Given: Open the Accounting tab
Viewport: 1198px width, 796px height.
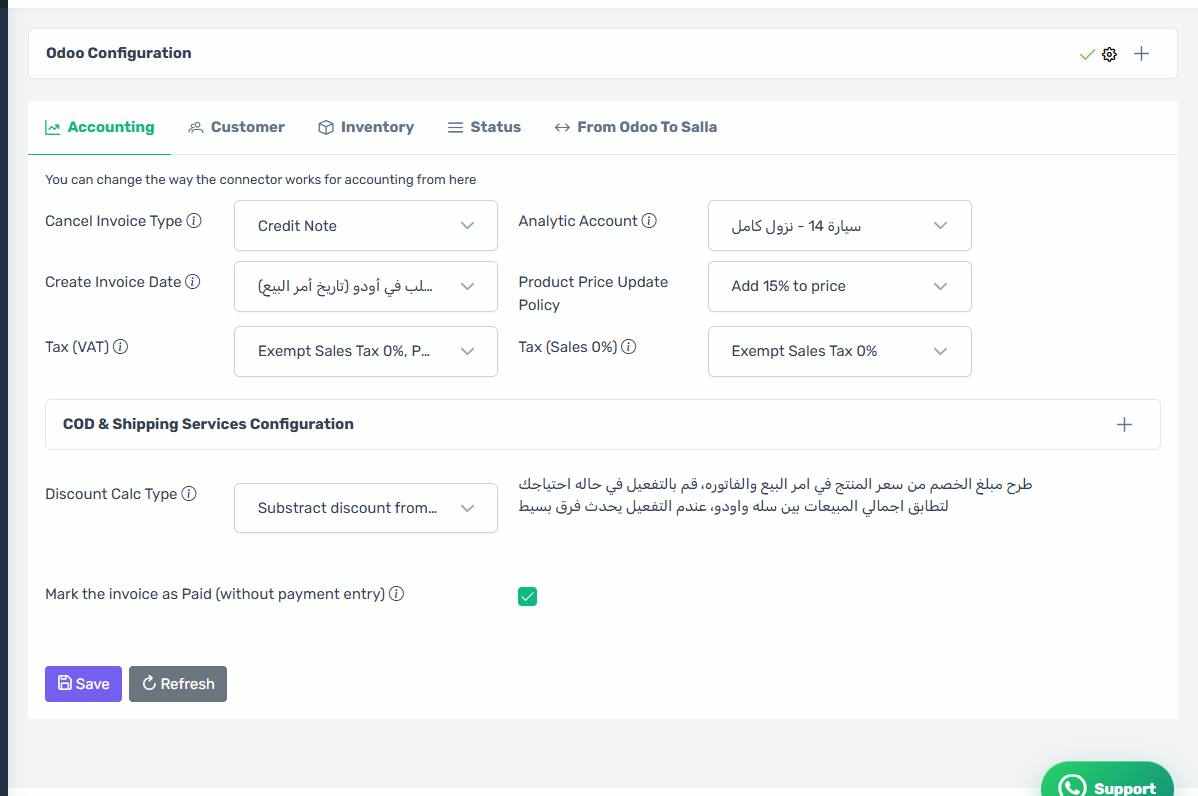Looking at the screenshot, I should 99,128.
